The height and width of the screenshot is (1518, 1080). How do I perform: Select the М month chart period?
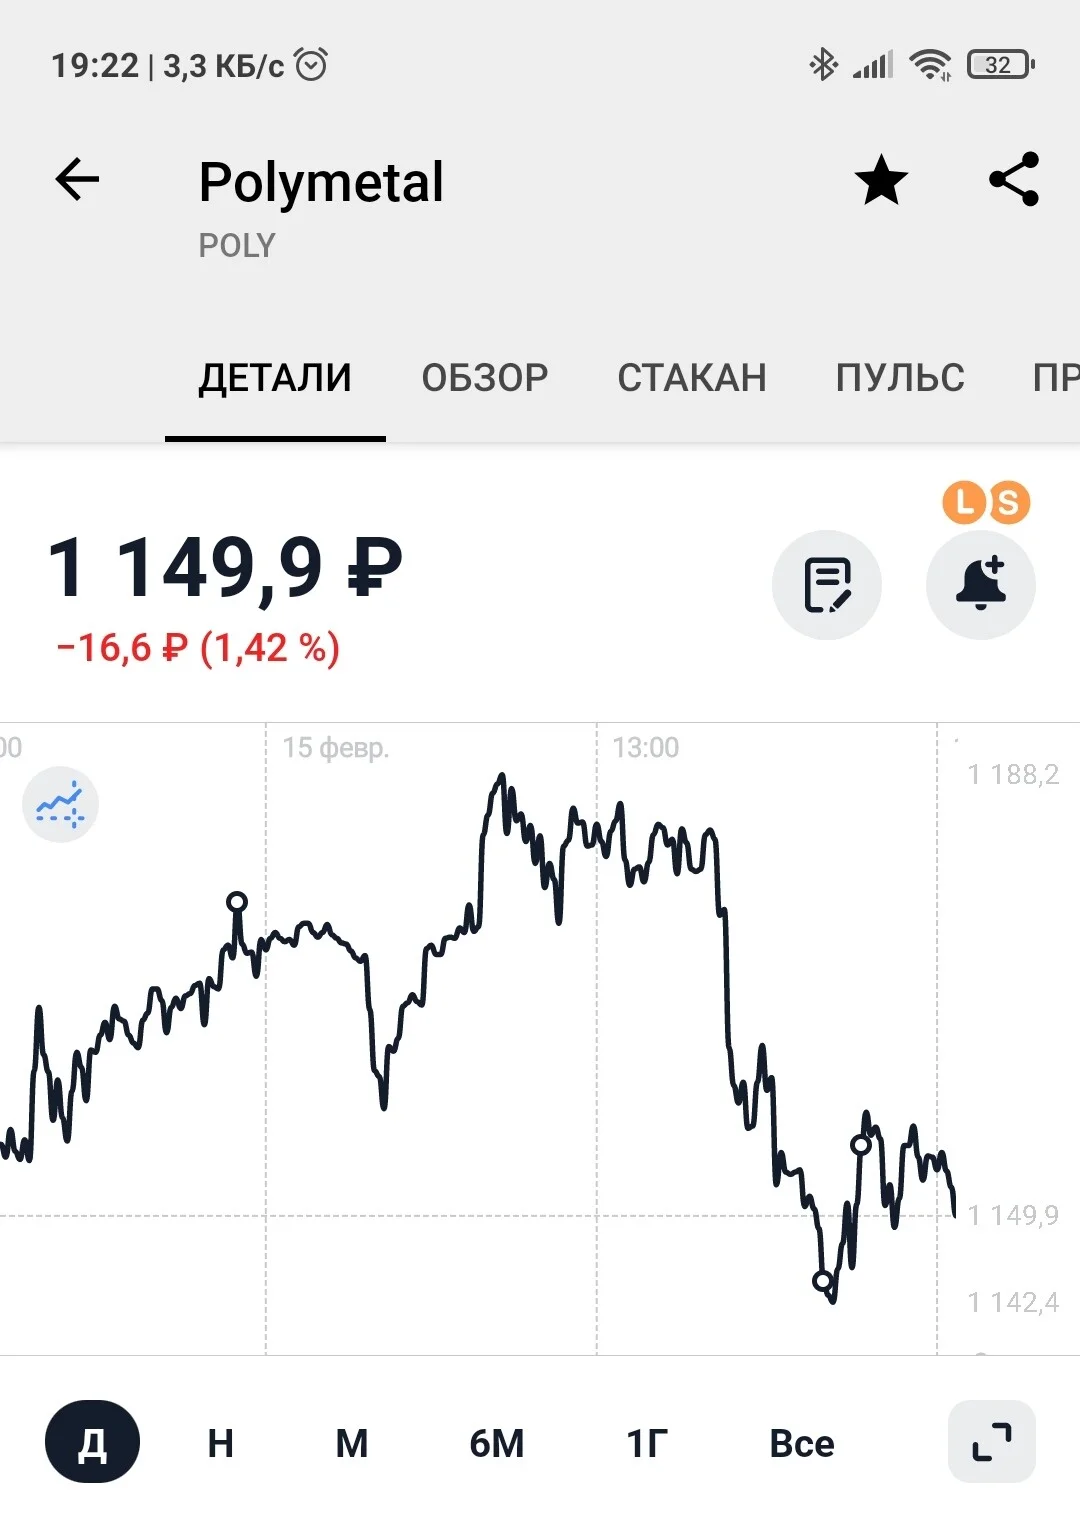point(352,1443)
